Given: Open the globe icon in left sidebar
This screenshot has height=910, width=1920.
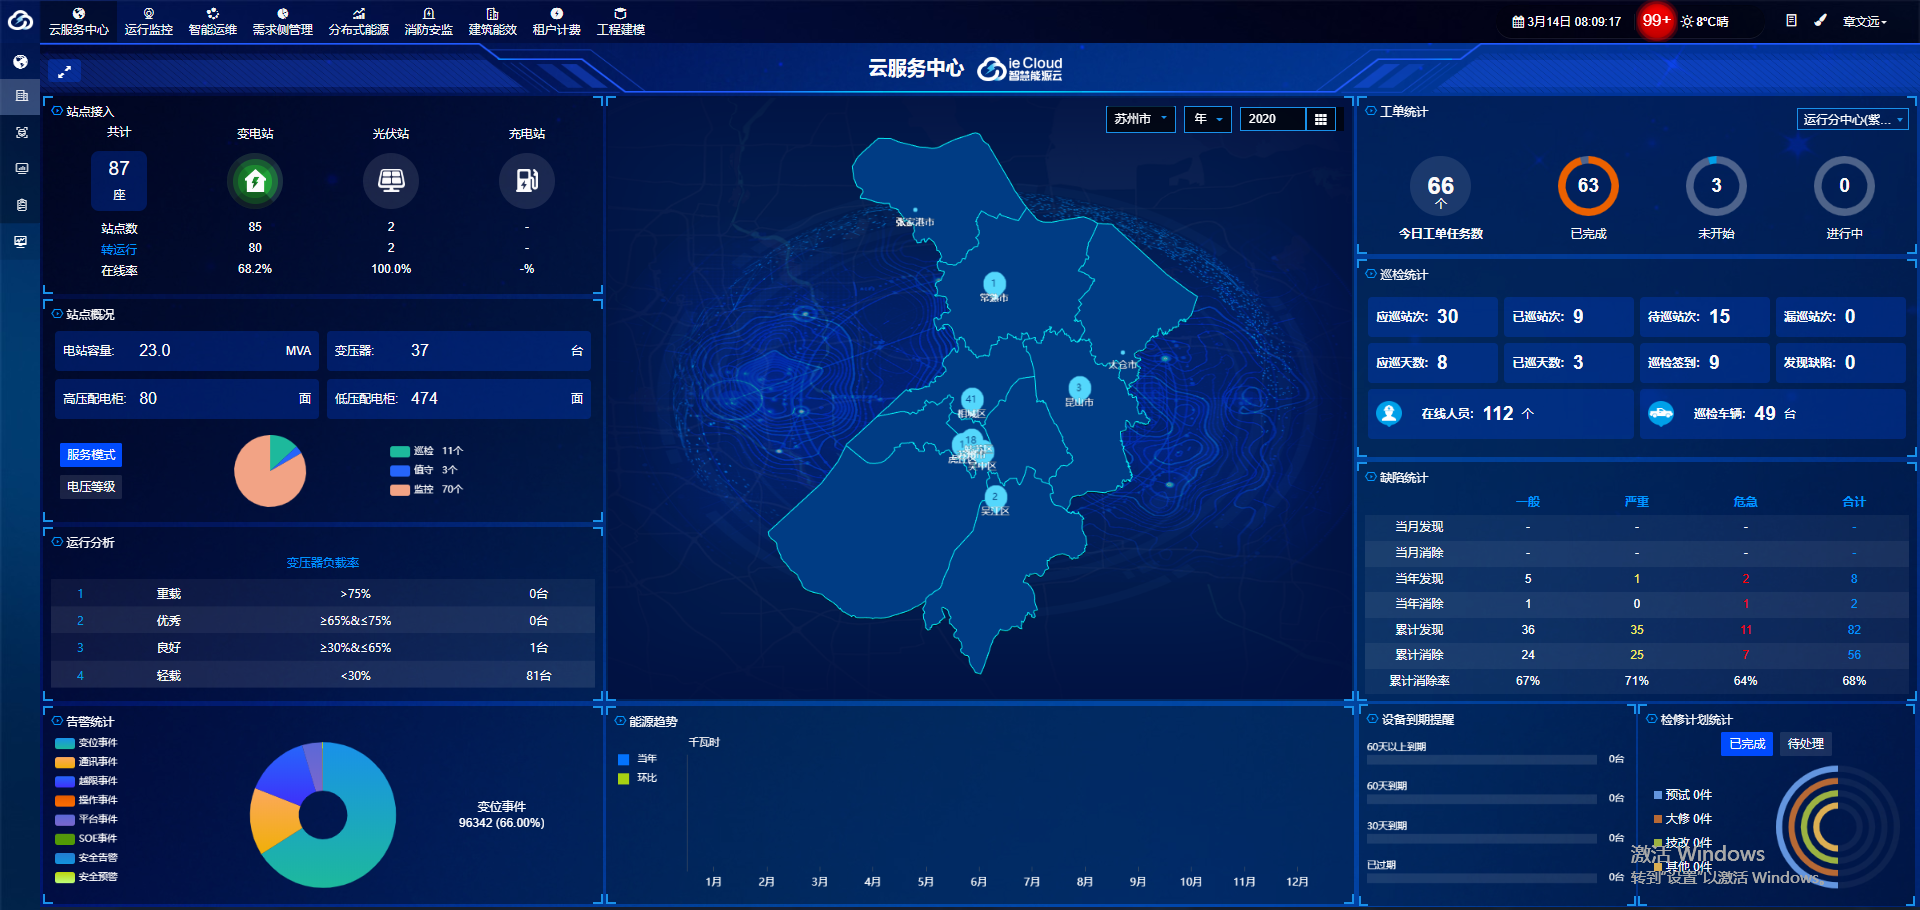Looking at the screenshot, I should coord(21,62).
